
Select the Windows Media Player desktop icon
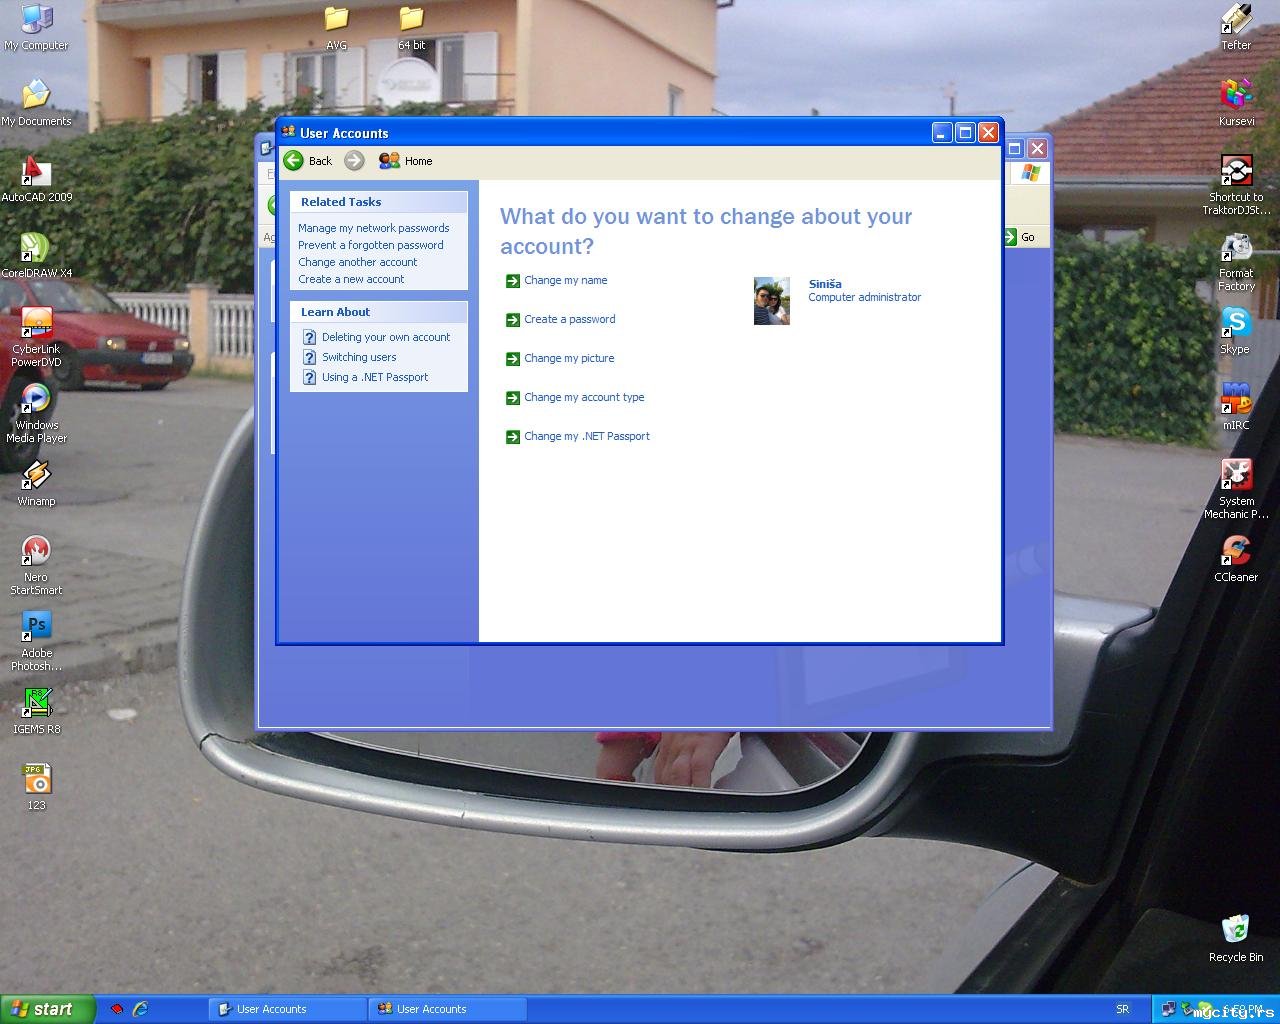36,413
